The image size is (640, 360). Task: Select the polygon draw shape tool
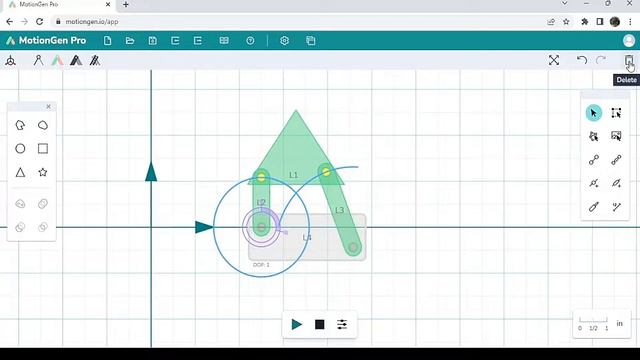tap(20, 125)
